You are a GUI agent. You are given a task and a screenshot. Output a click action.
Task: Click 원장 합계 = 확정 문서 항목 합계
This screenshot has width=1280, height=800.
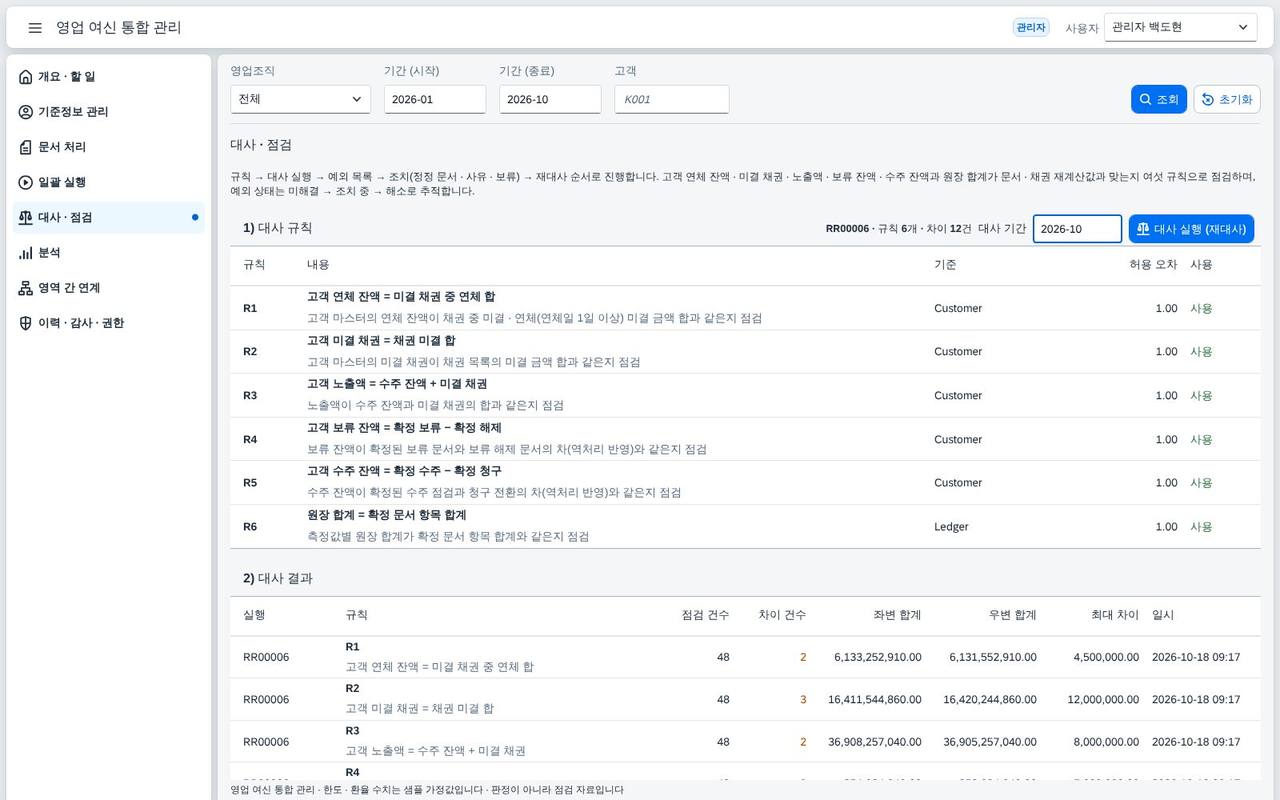(387, 515)
